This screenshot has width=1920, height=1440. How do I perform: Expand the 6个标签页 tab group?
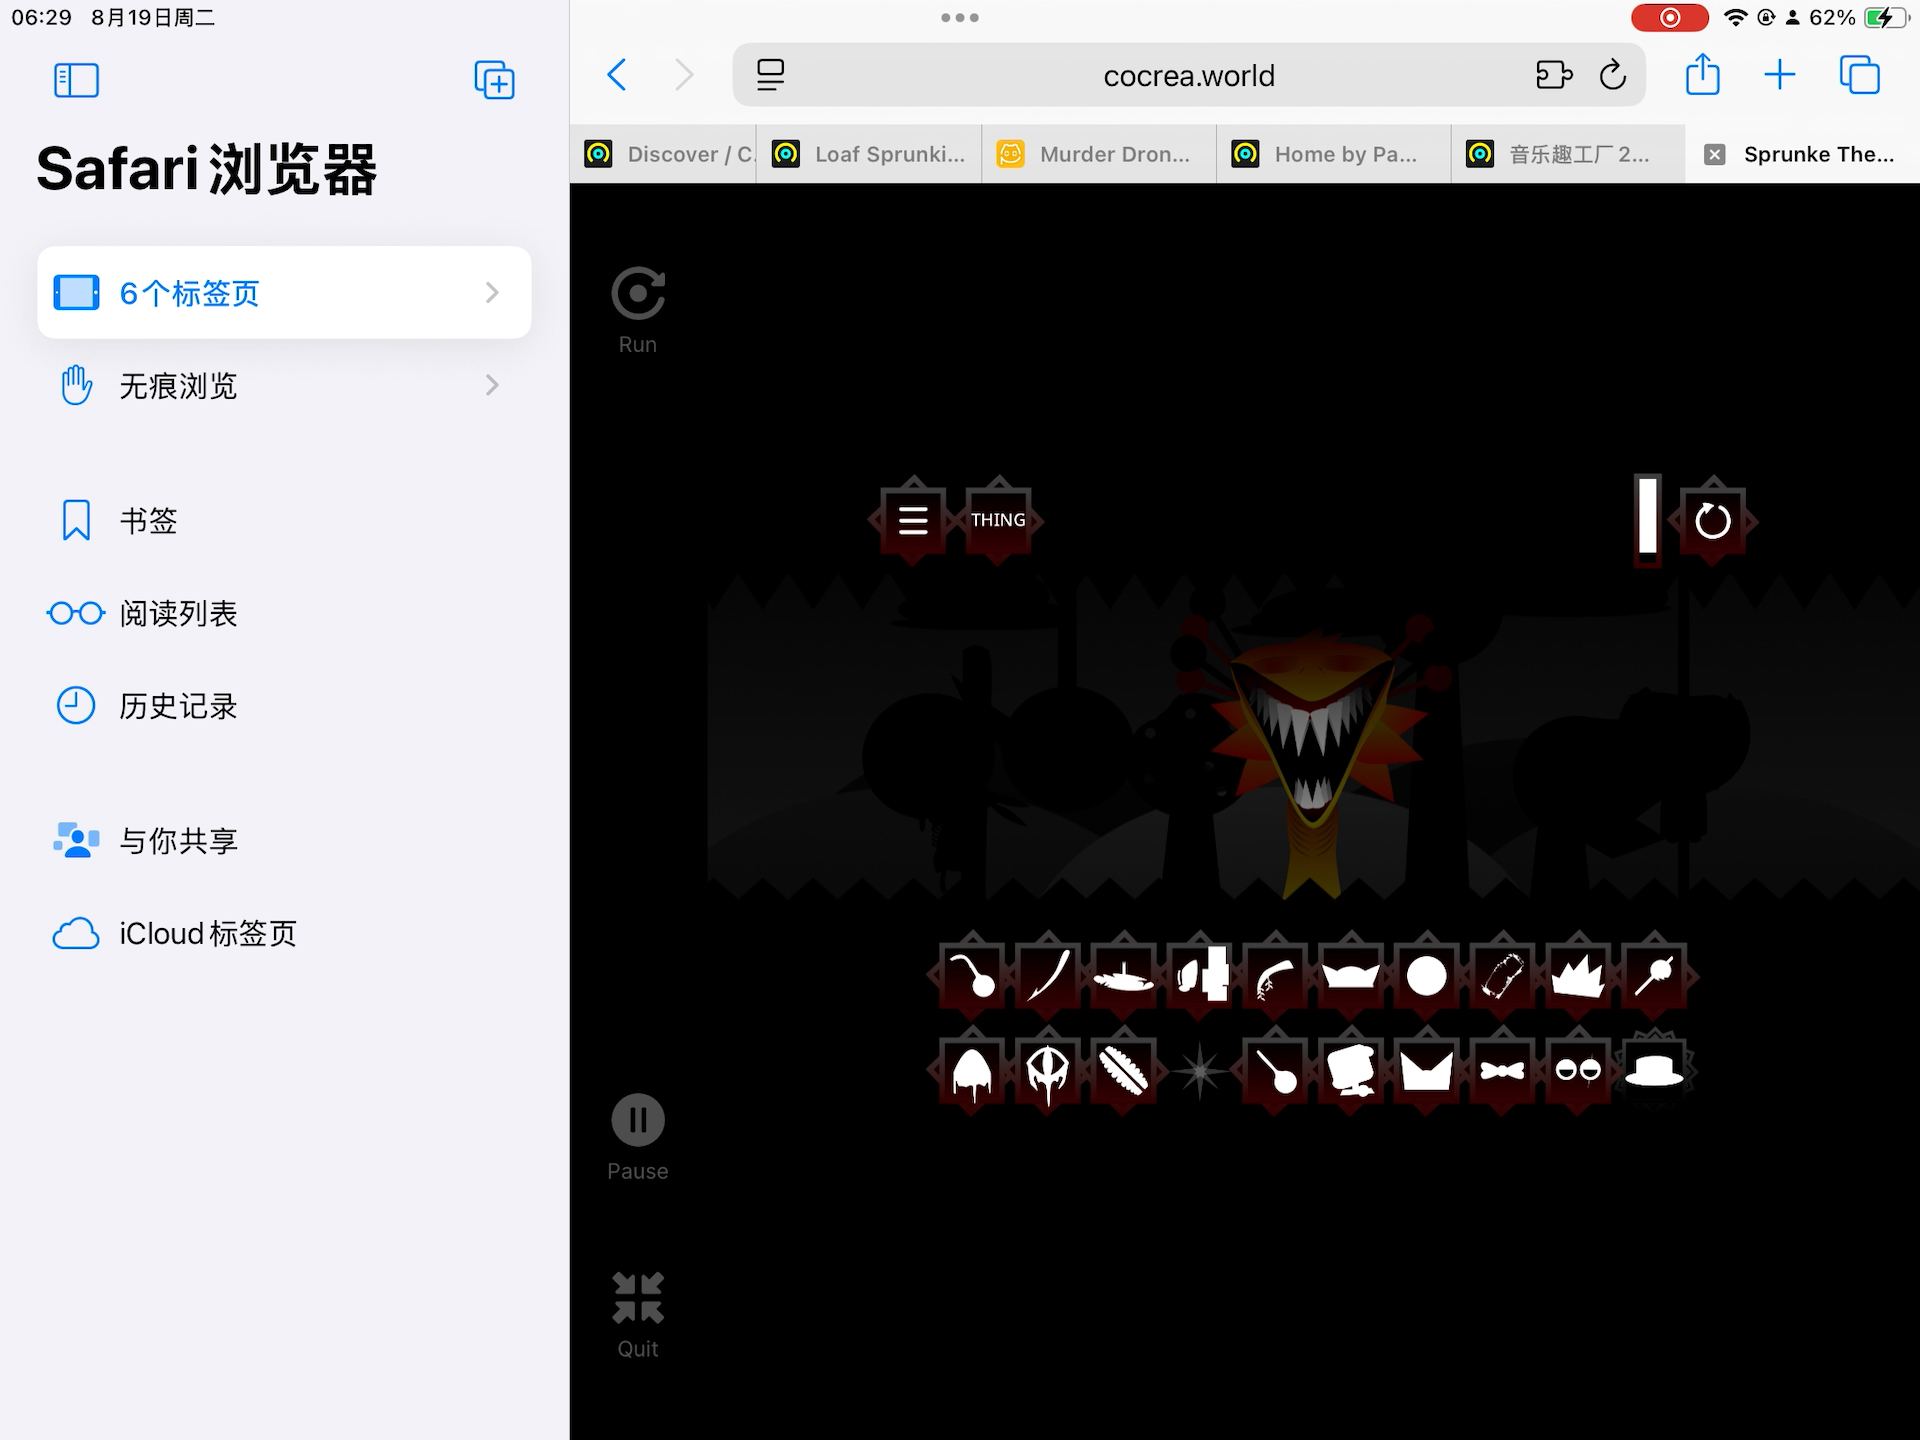click(x=284, y=293)
